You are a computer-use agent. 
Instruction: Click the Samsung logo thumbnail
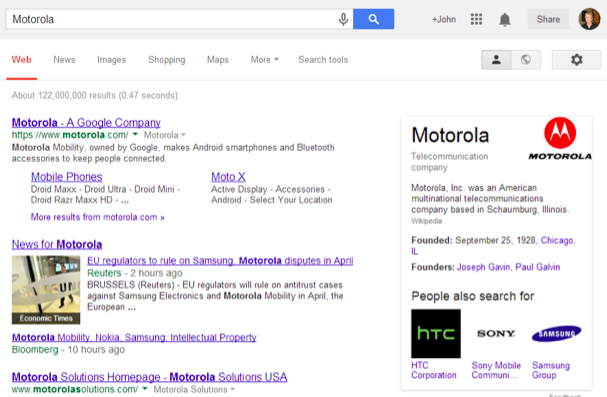pyautogui.click(x=556, y=333)
